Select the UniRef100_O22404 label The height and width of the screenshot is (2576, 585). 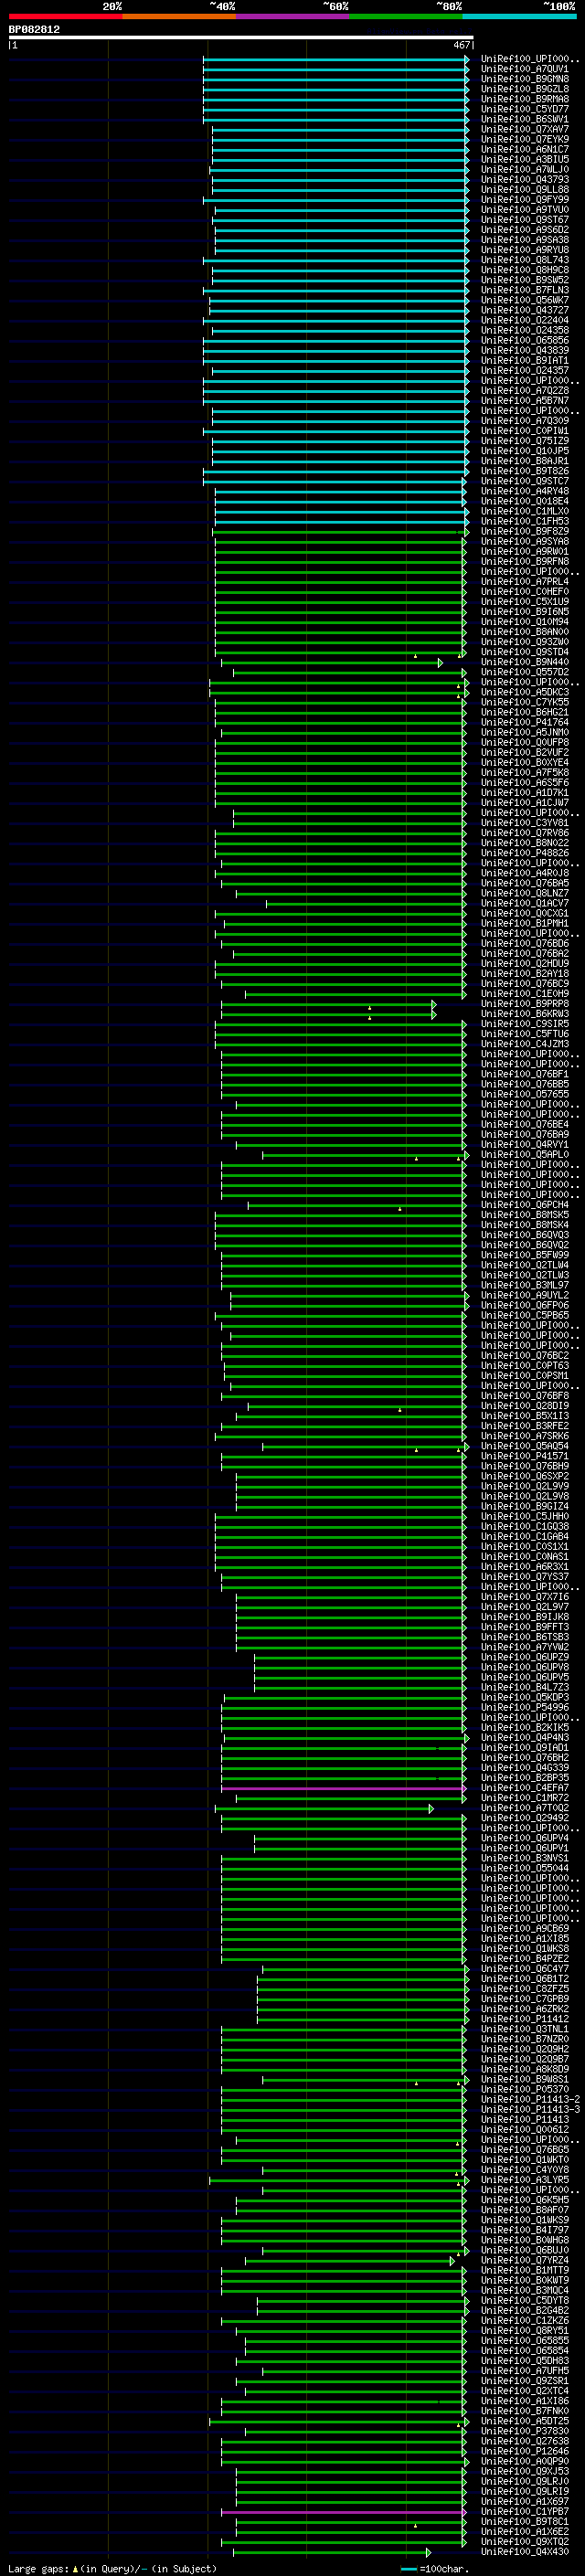click(x=524, y=320)
